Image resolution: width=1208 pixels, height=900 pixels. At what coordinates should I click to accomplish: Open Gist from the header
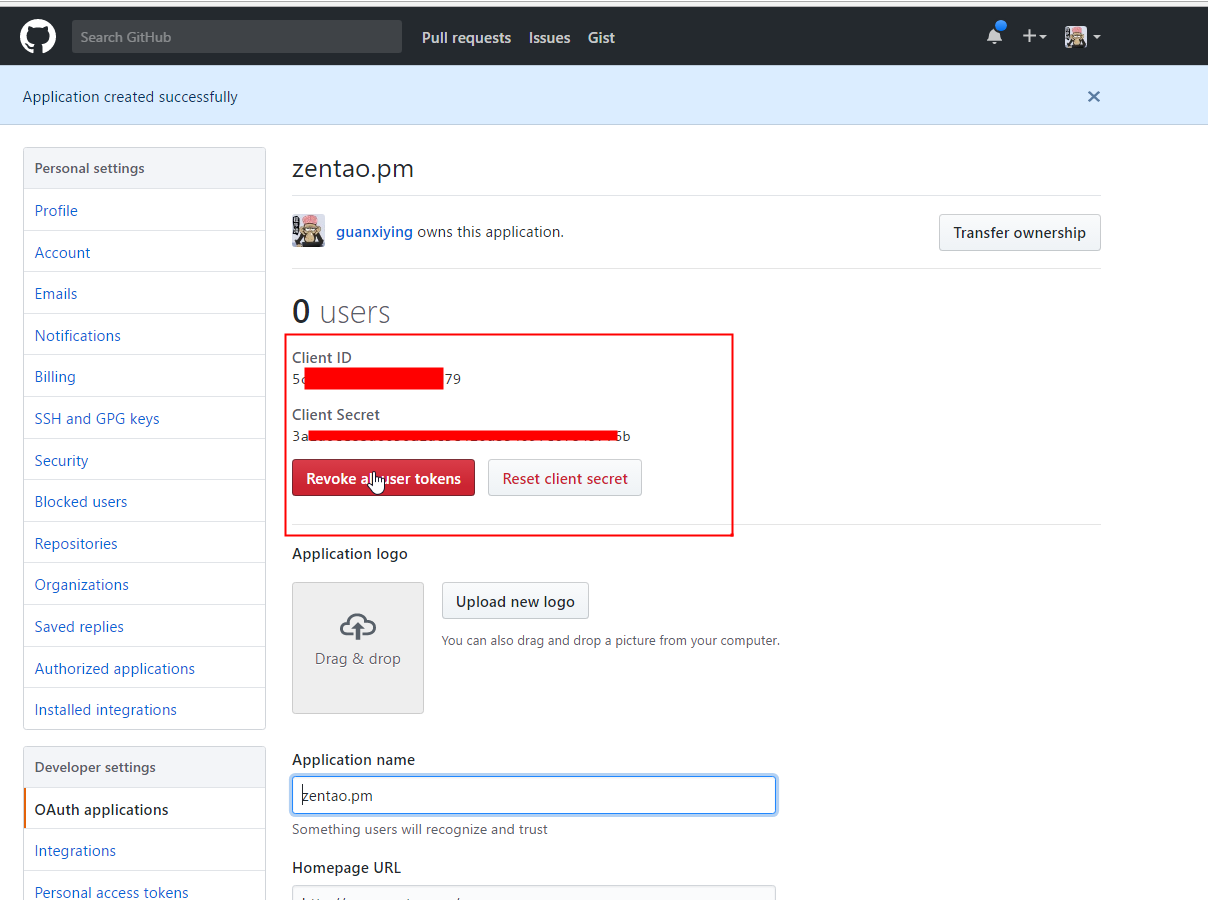coord(601,38)
